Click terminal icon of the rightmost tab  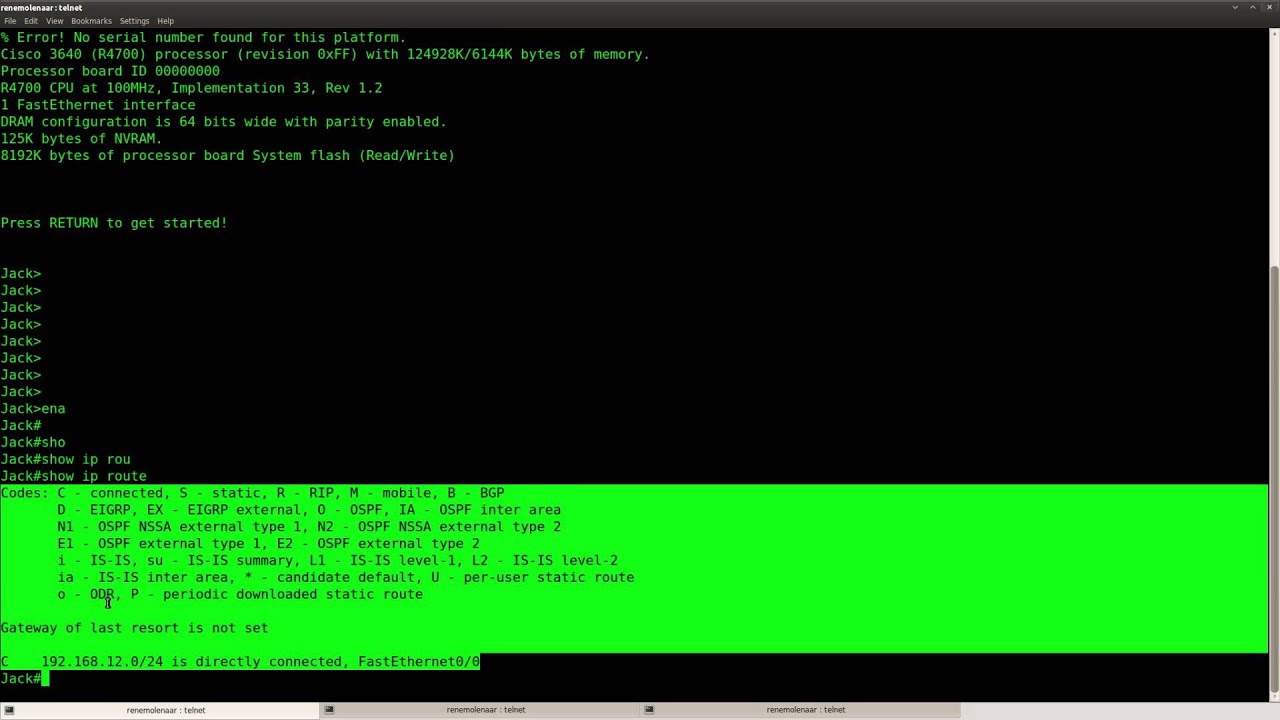pos(649,710)
